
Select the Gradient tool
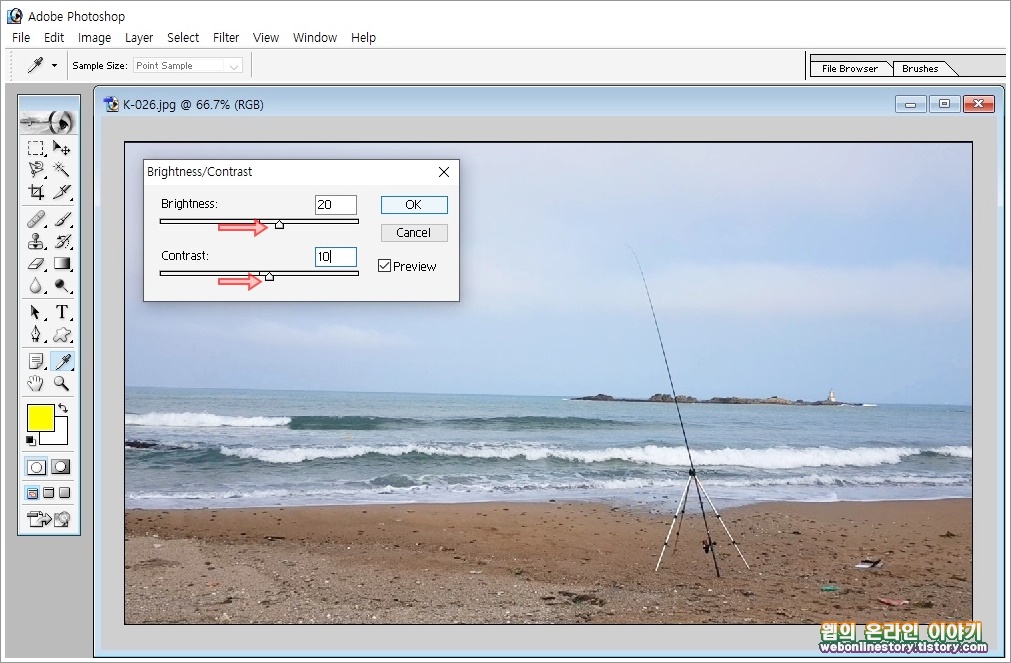pyautogui.click(x=62, y=263)
